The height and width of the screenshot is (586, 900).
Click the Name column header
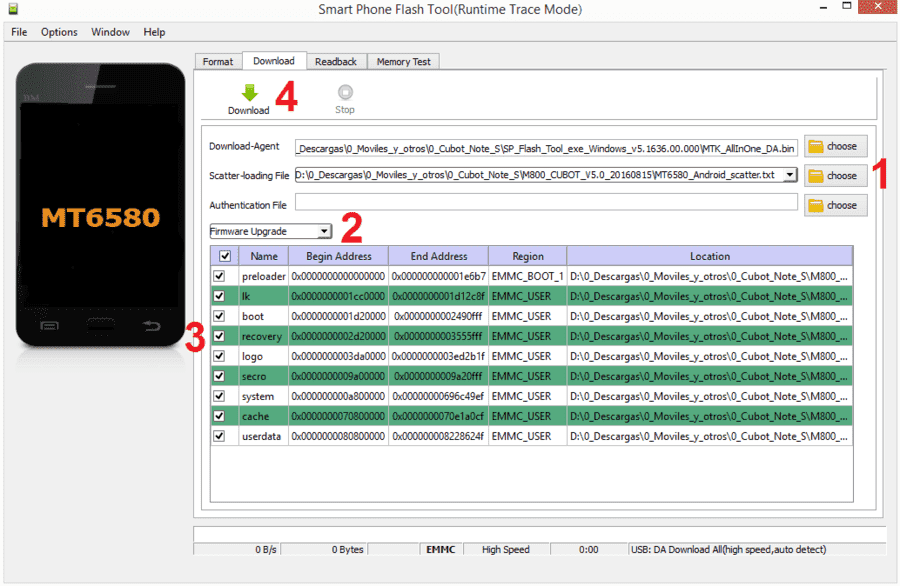point(263,256)
